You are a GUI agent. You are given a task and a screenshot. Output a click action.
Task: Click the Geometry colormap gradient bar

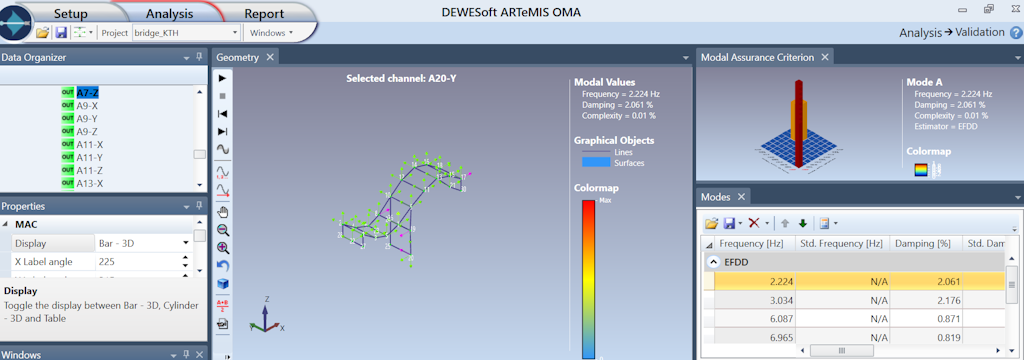pyautogui.click(x=588, y=280)
